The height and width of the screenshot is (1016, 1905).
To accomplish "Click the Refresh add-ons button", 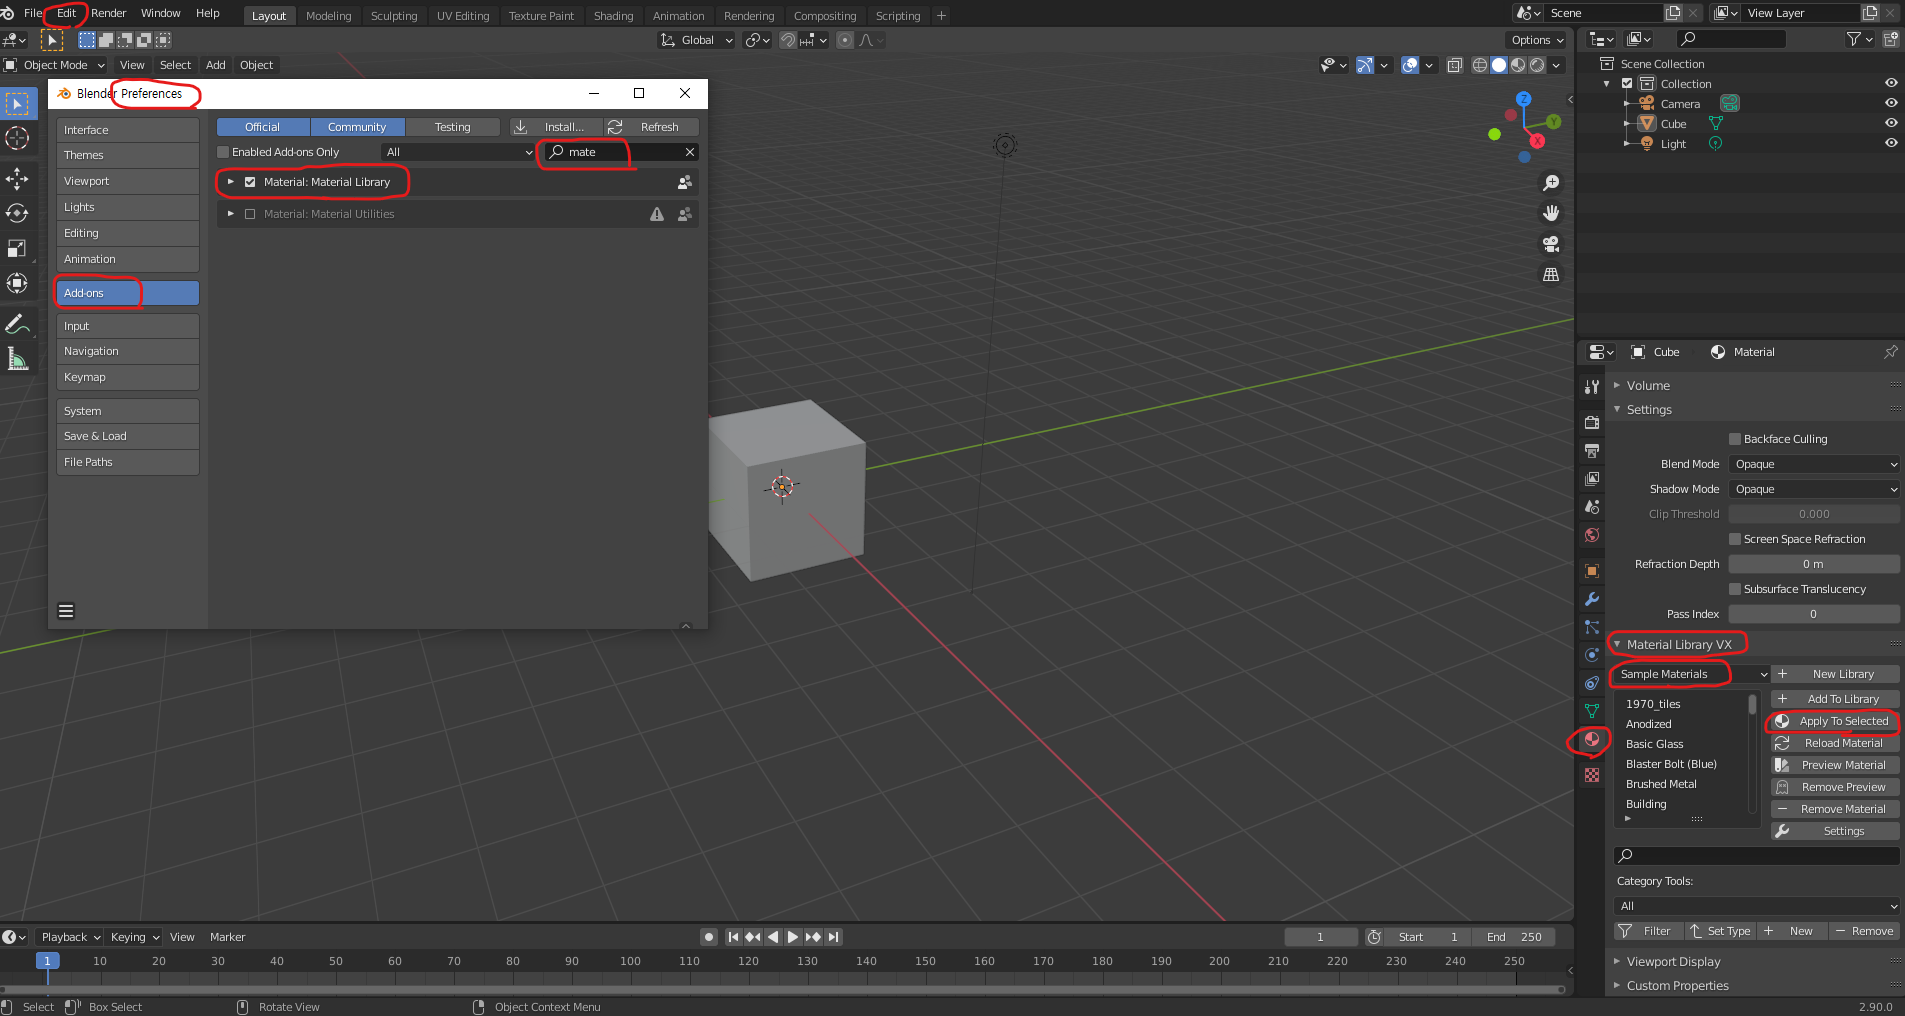I will (x=652, y=127).
